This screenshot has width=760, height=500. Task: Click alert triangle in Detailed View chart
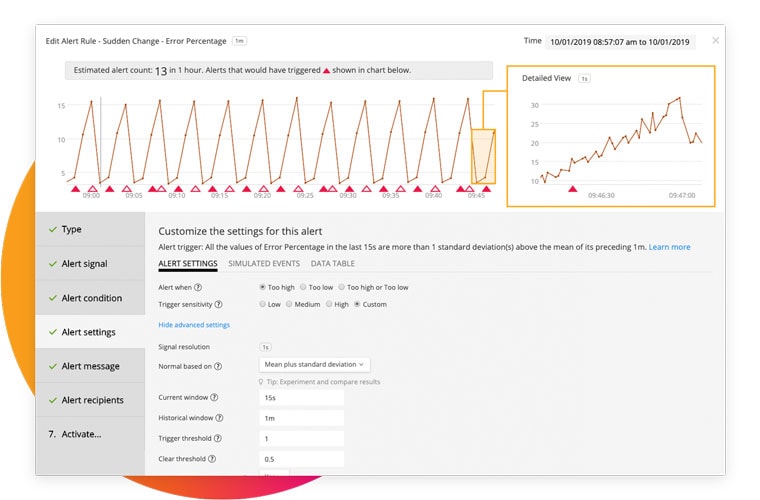[x=572, y=188]
